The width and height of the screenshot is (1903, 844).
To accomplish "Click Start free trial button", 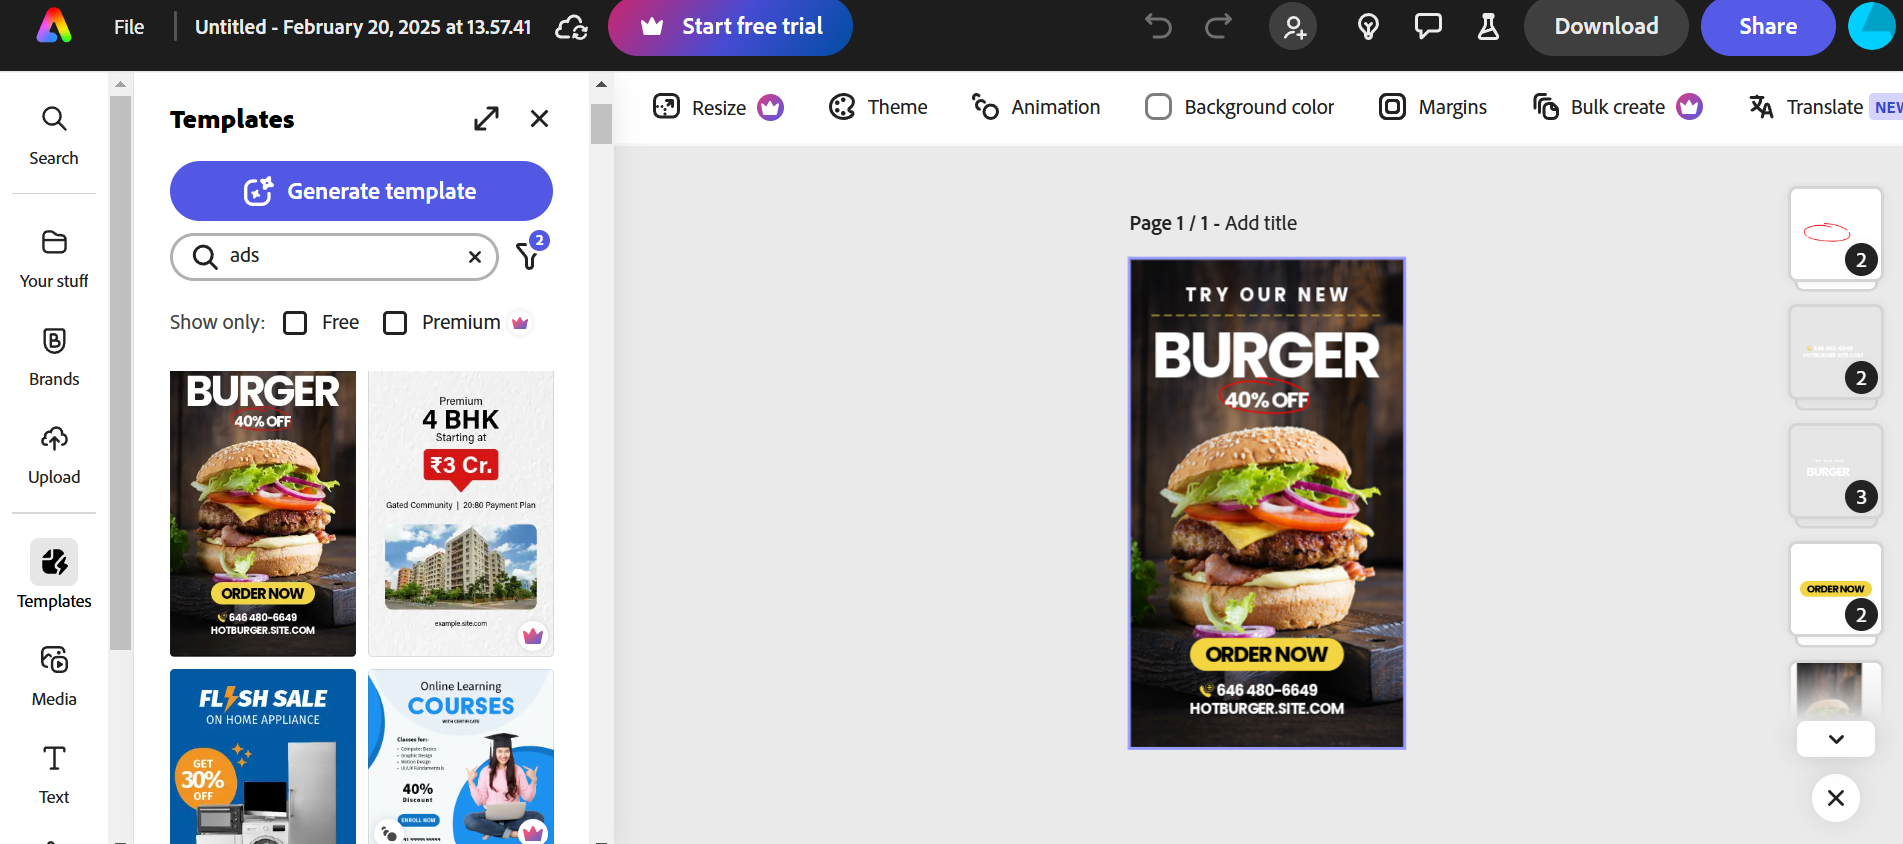I will [x=730, y=27].
